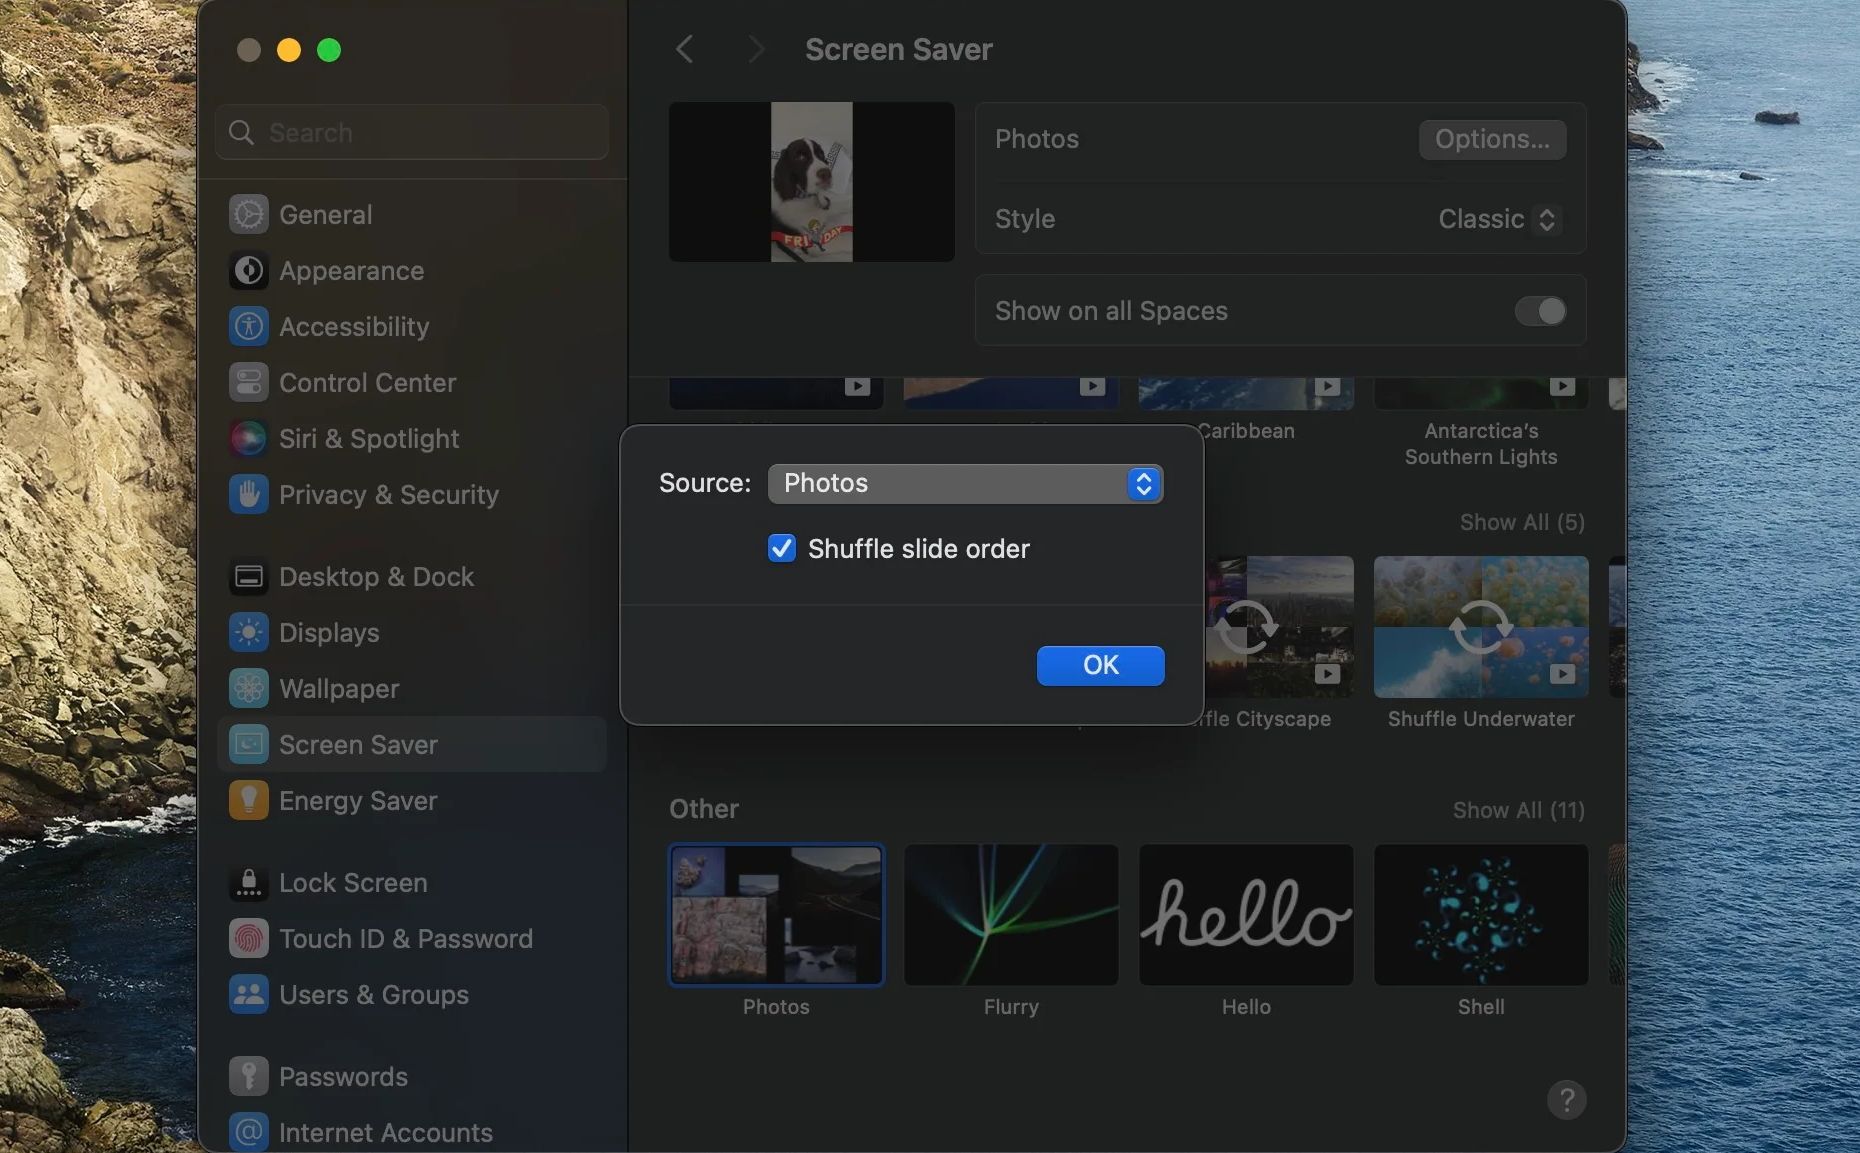Switch to Desktop & Dock settings
This screenshot has width=1860, height=1153.
coord(247,576)
